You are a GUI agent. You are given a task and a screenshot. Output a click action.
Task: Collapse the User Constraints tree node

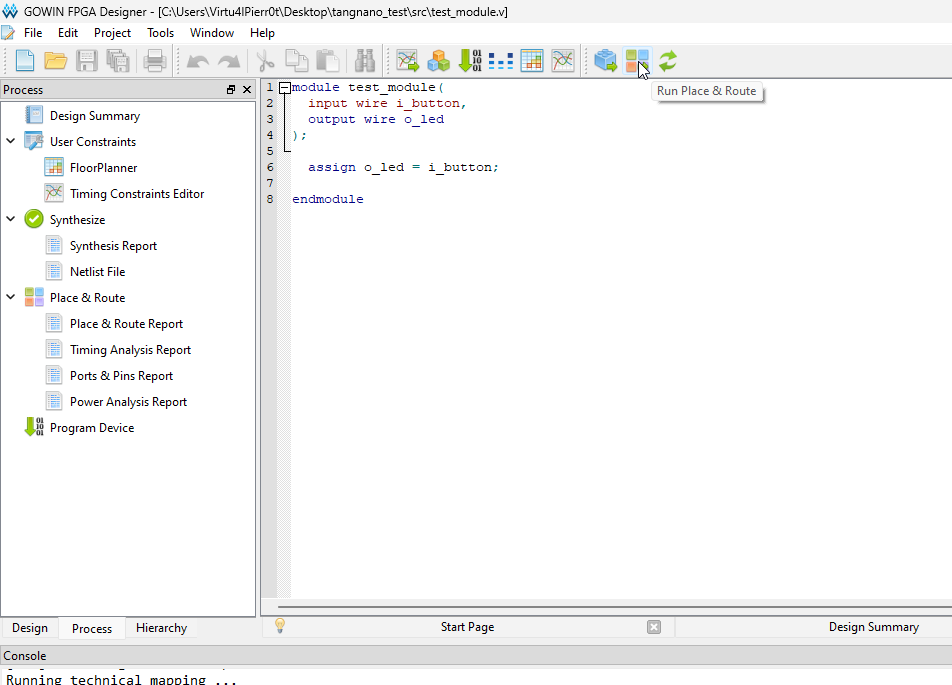[x=11, y=141]
